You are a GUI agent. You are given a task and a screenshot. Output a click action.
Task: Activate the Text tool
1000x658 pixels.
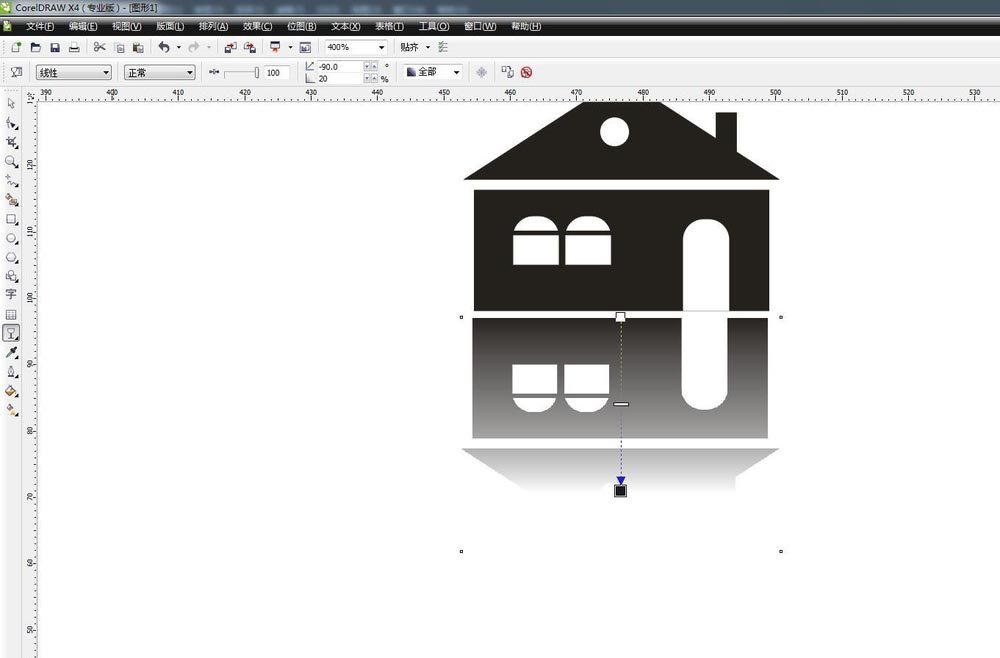[x=11, y=295]
